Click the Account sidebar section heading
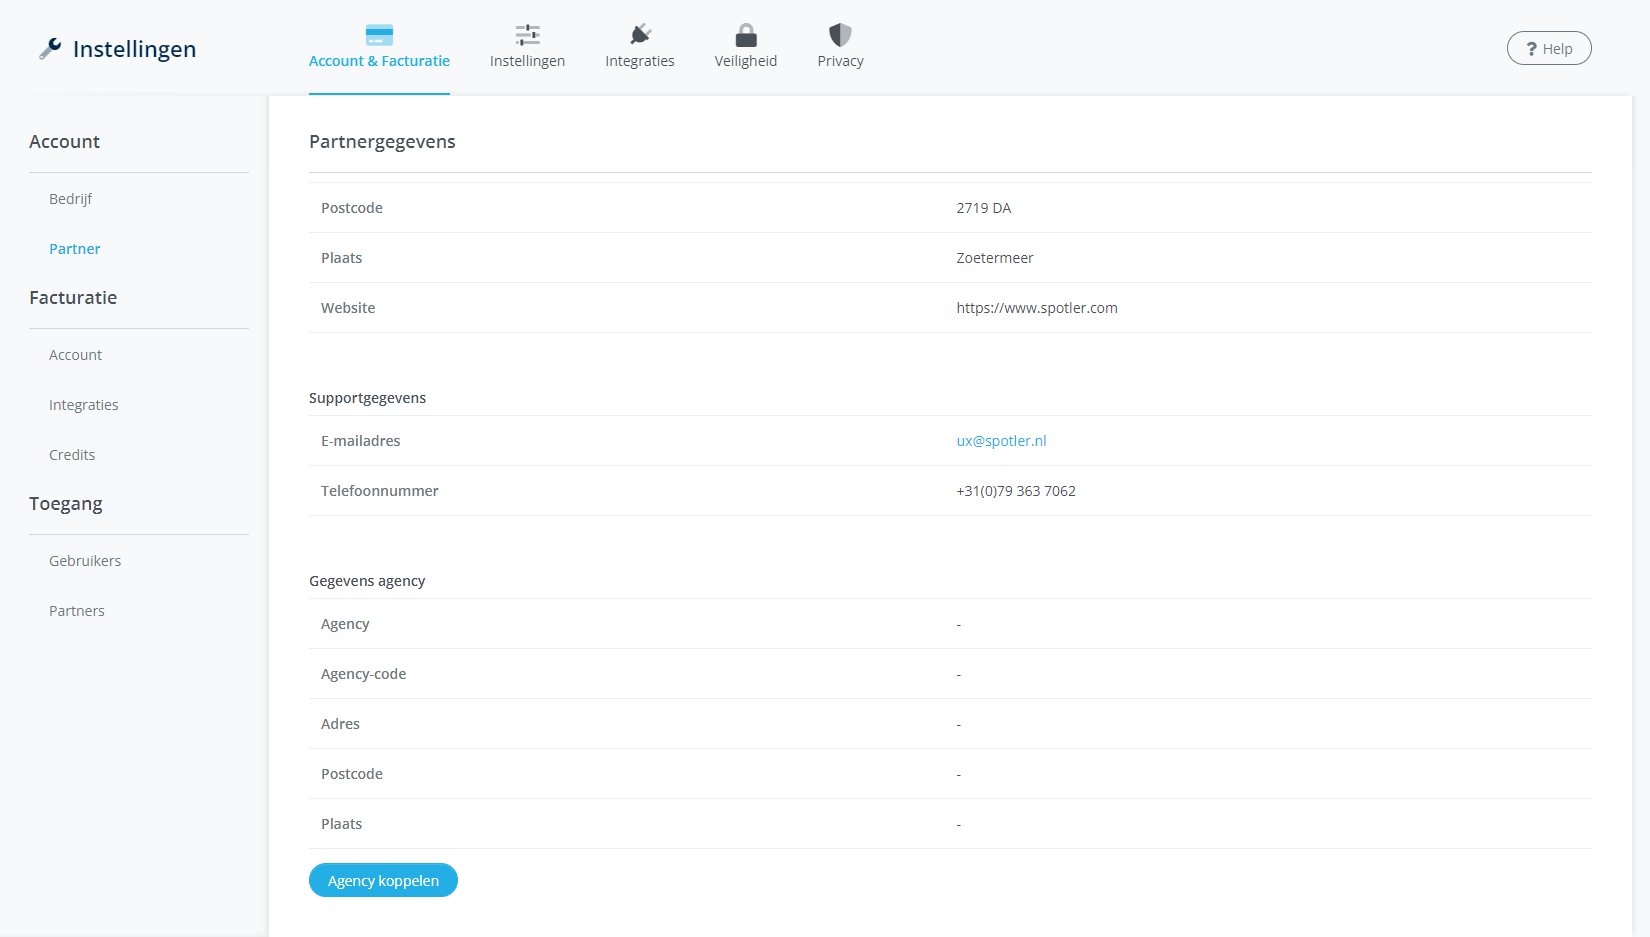Screen dimensions: 1650x937 coord(64,142)
